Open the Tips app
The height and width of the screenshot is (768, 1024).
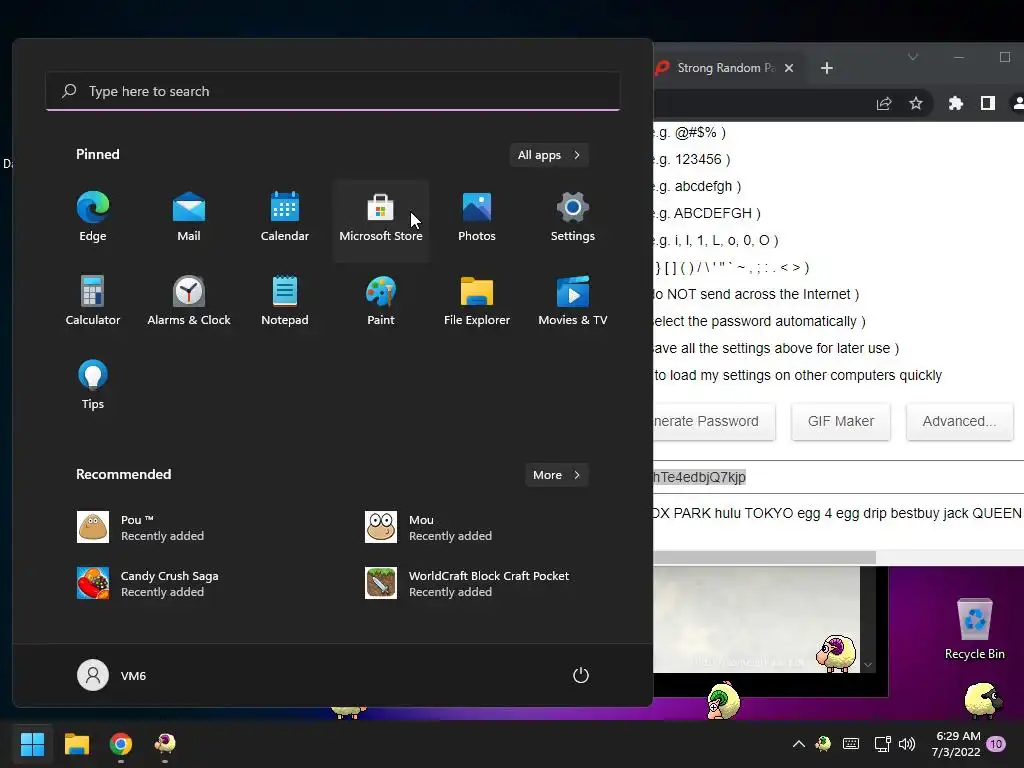click(93, 385)
